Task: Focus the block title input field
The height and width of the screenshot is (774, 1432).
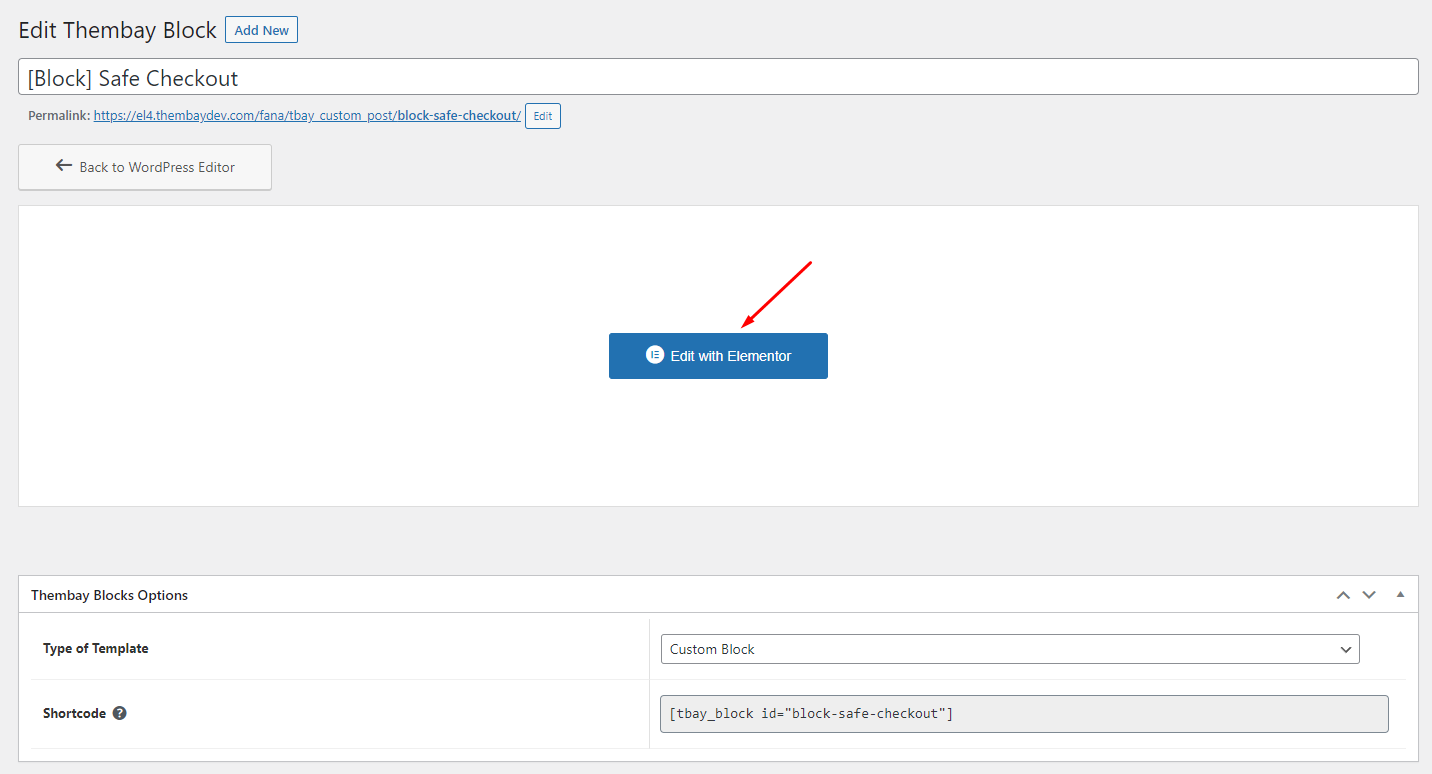Action: [718, 77]
